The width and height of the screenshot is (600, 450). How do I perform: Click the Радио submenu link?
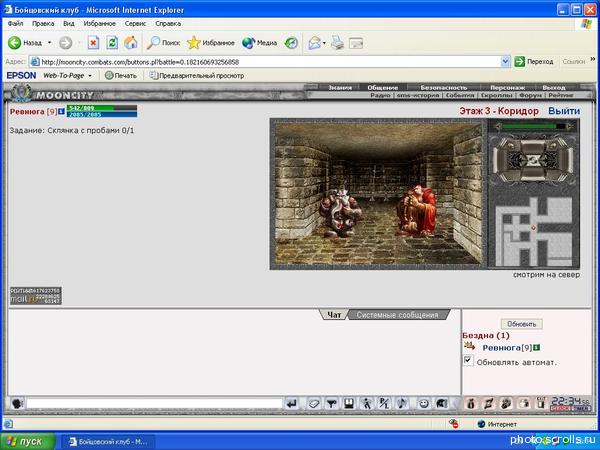[x=380, y=95]
